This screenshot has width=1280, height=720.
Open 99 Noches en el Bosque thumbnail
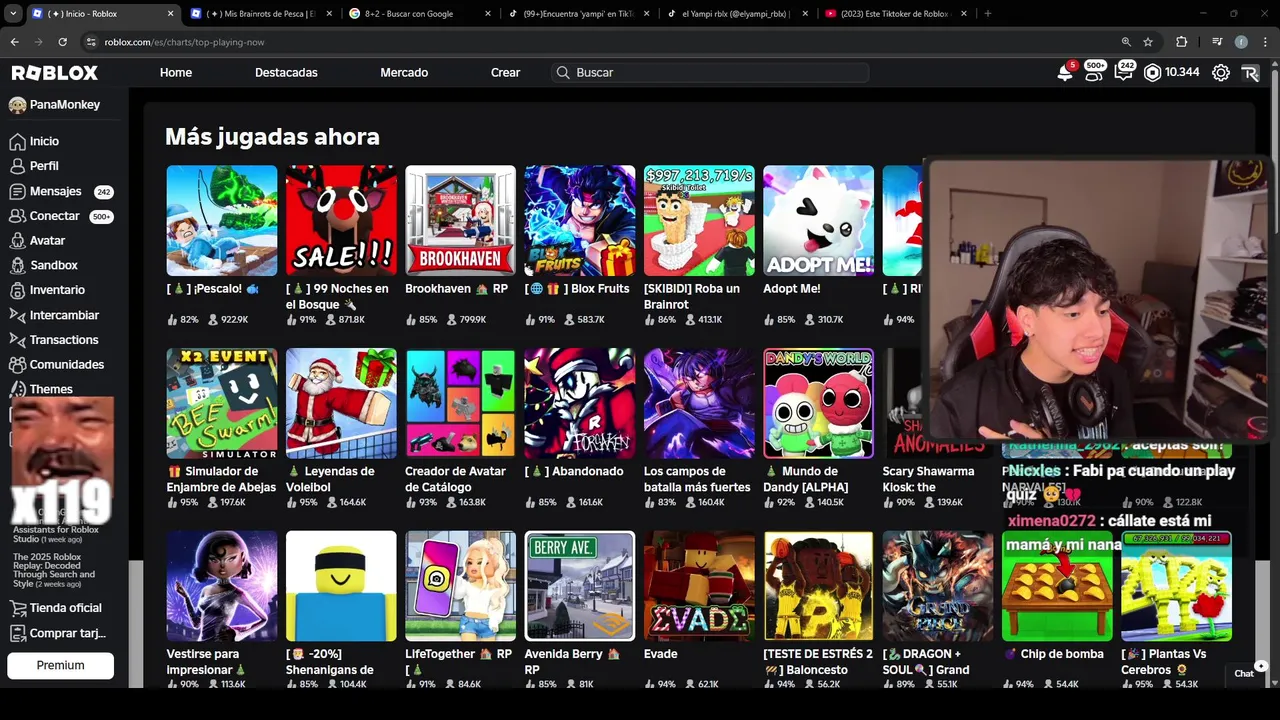tap(341, 221)
